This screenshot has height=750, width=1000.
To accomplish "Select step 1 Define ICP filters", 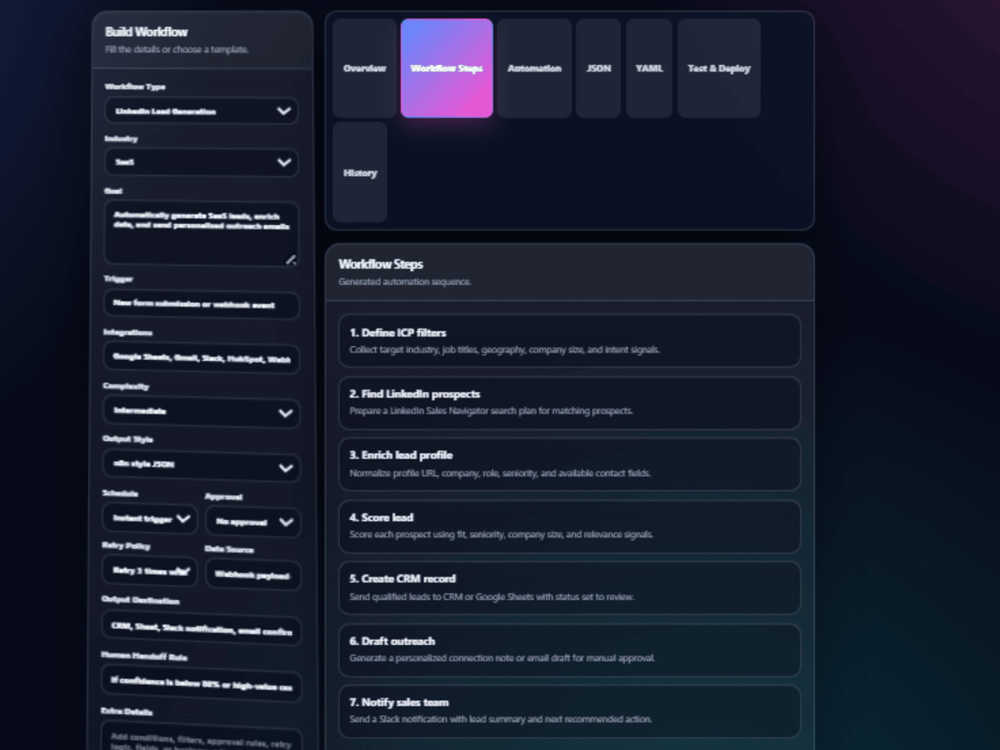I will point(570,341).
